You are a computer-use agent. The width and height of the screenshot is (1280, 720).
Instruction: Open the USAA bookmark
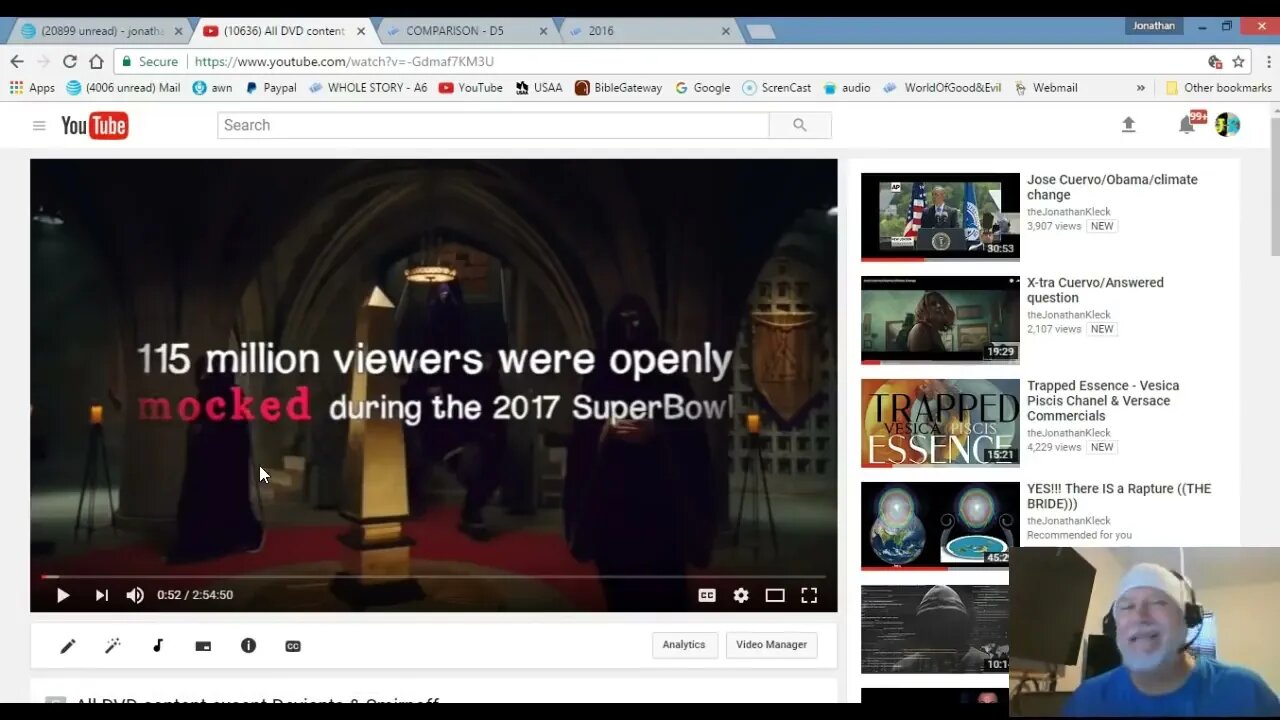coord(539,88)
